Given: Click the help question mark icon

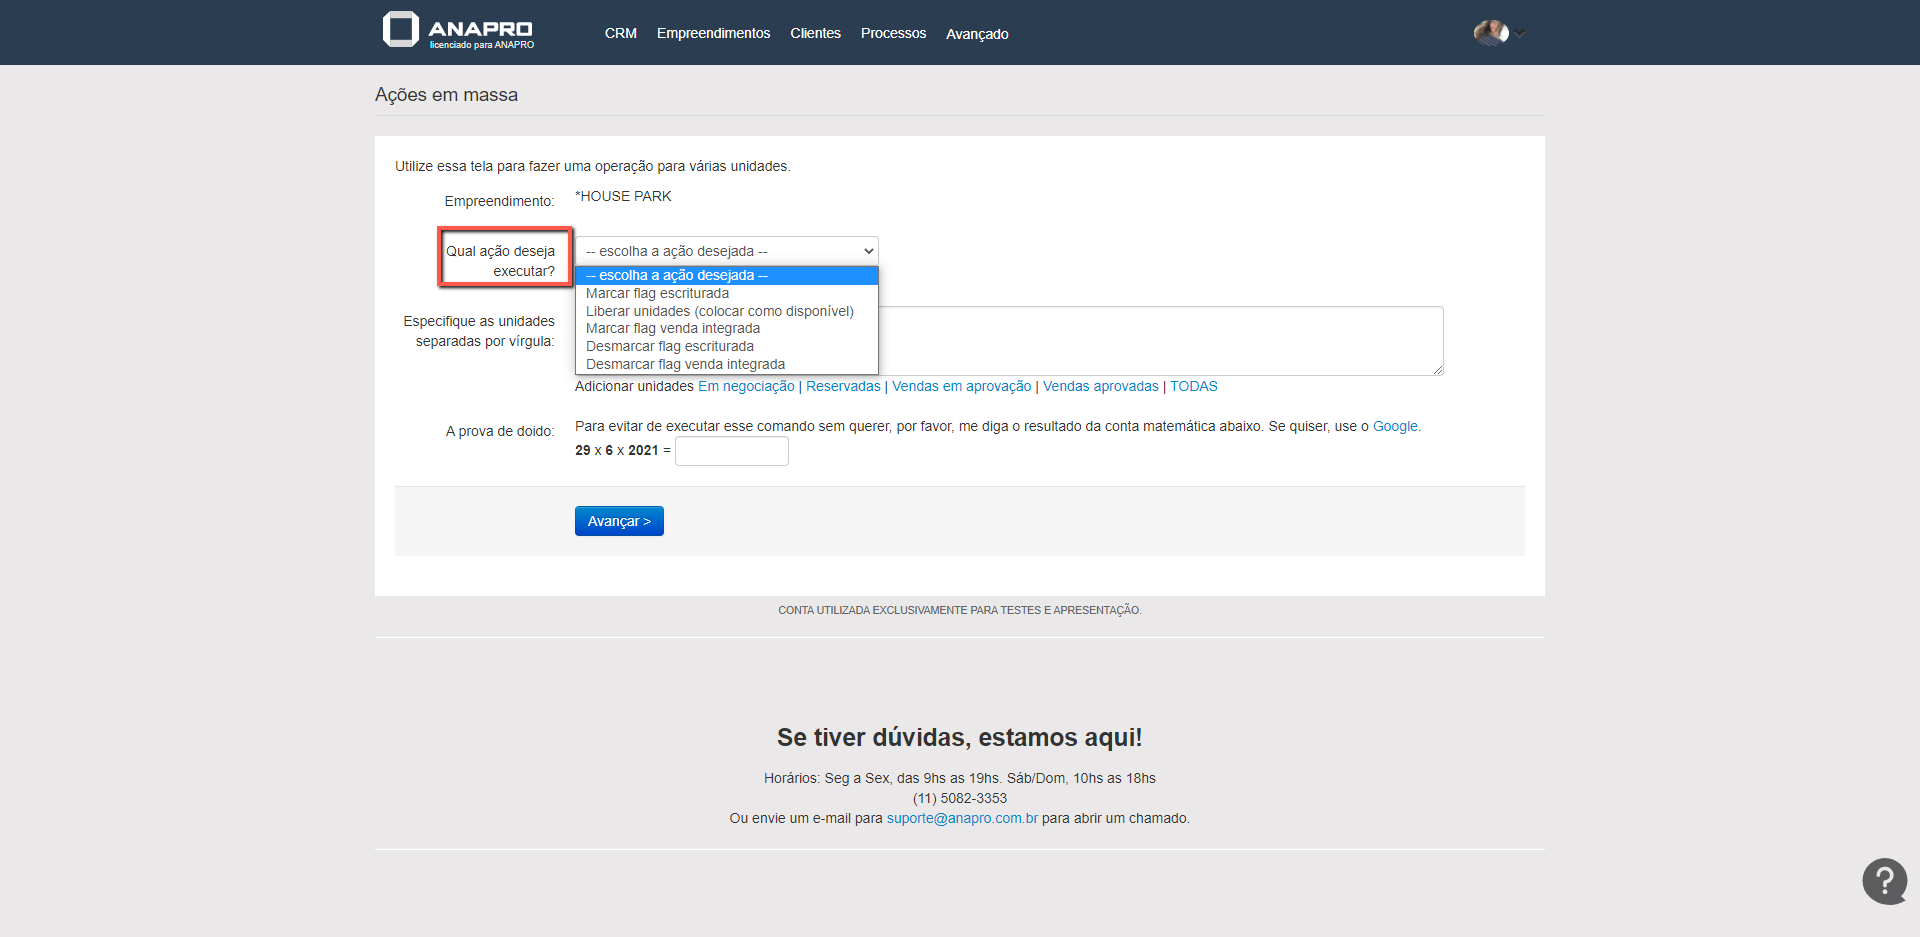Looking at the screenshot, I should click(1884, 881).
